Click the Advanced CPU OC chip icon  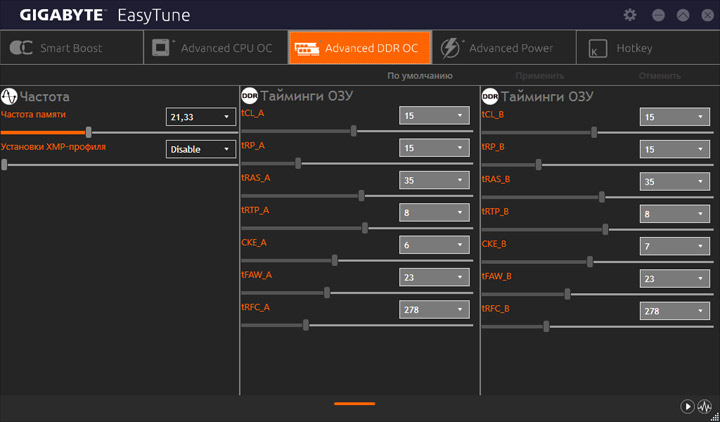[162, 48]
